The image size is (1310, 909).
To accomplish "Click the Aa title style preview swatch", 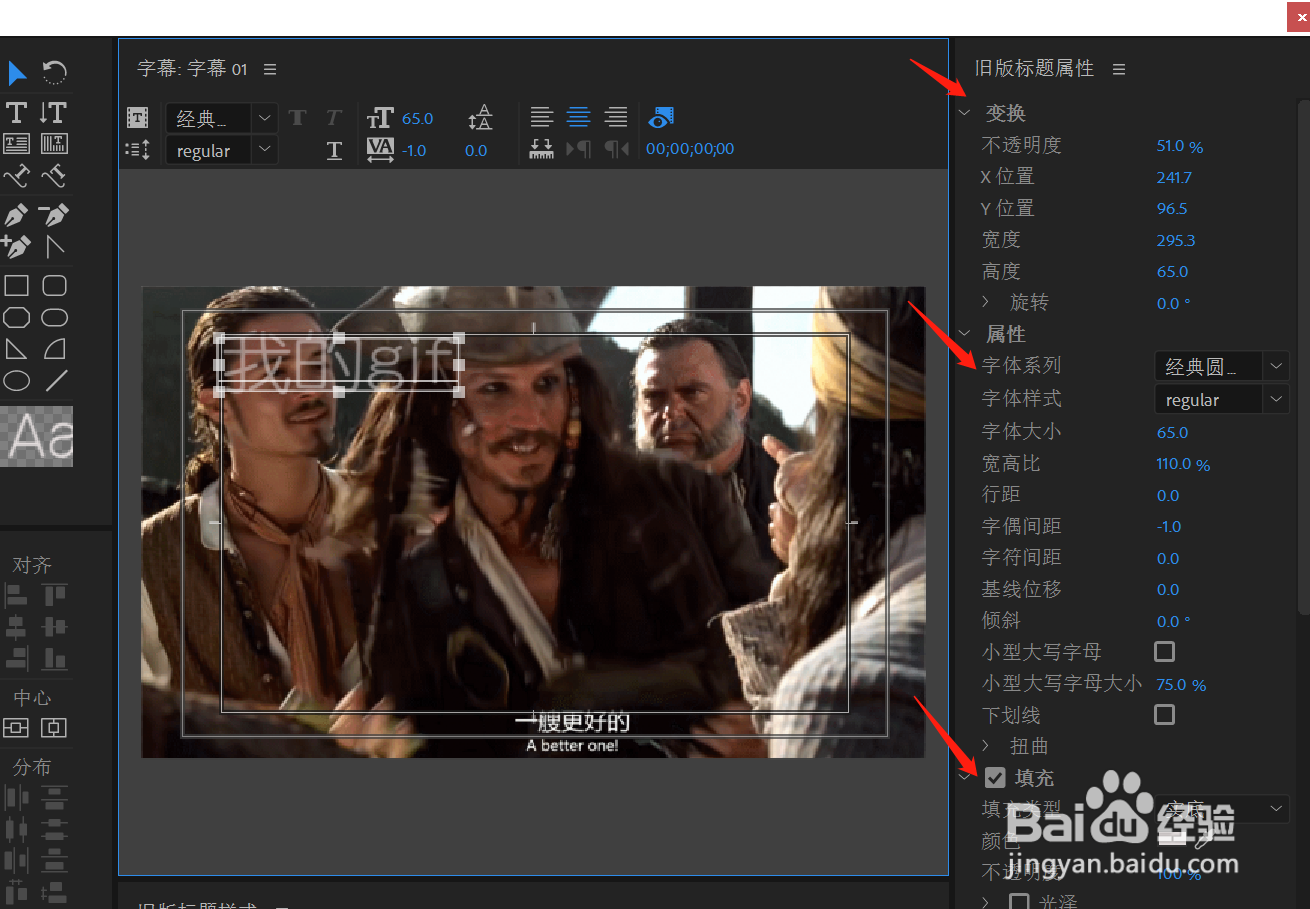I will pyautogui.click(x=37, y=438).
